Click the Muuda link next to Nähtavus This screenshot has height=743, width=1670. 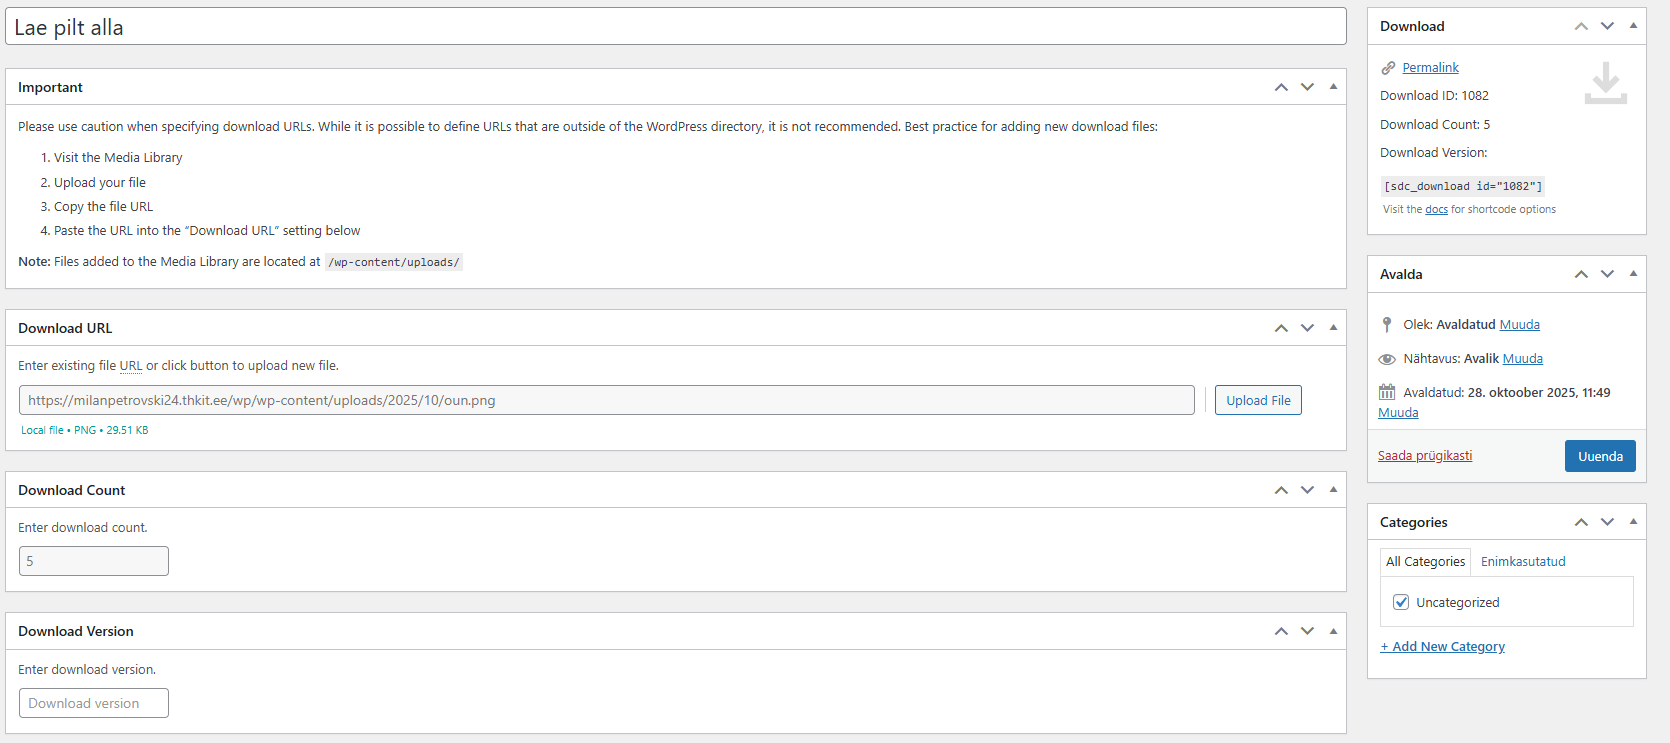tap(1523, 359)
